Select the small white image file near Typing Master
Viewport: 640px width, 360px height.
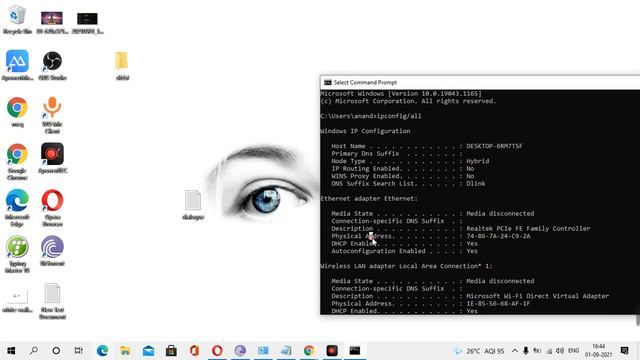point(17,300)
